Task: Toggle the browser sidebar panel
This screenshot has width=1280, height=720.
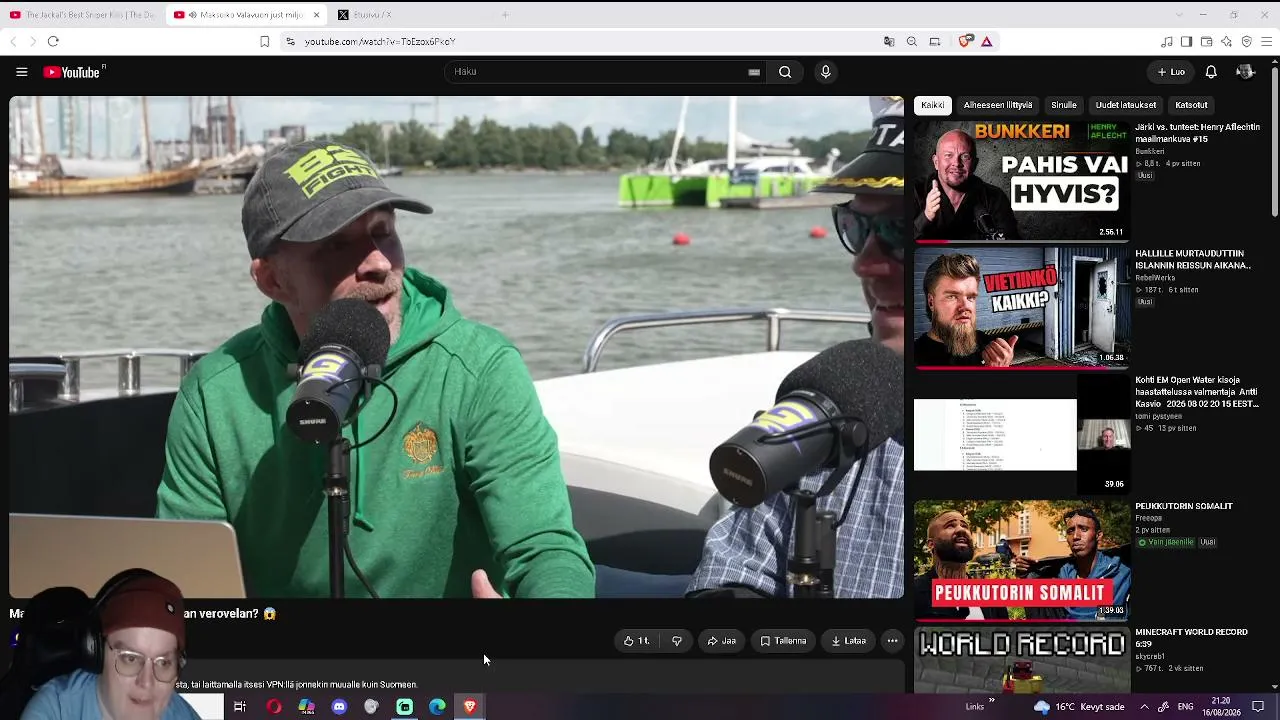Action: click(1186, 41)
